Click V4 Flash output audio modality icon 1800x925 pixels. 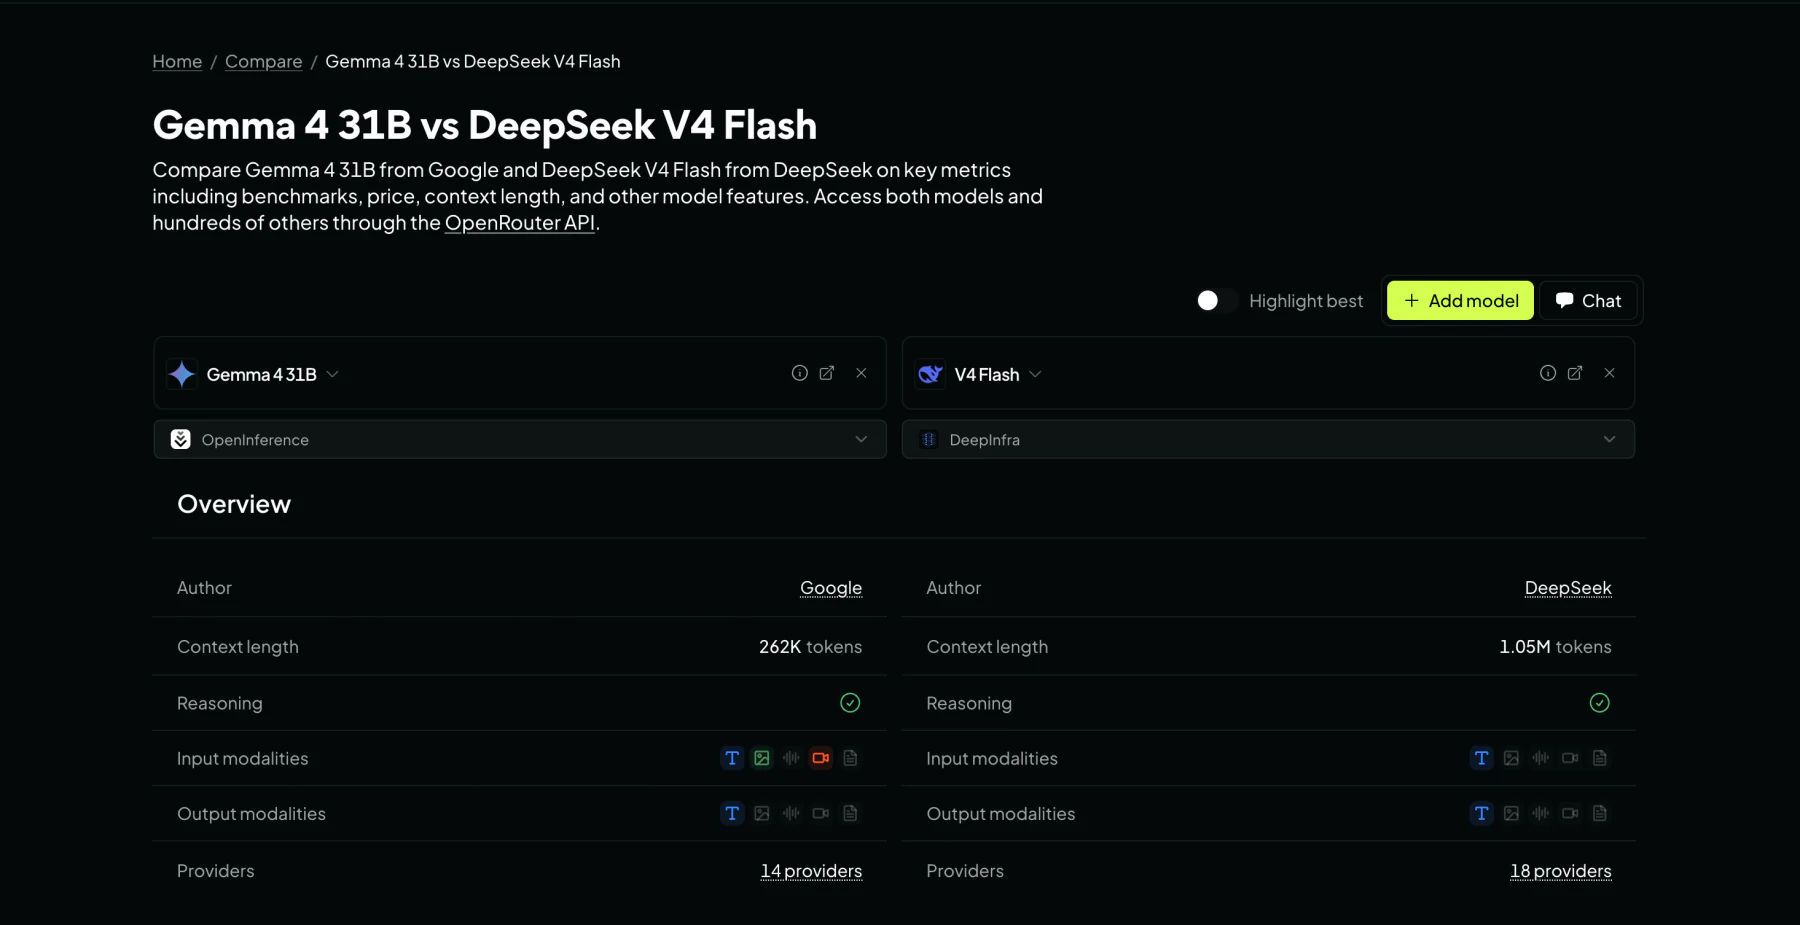1541,813
